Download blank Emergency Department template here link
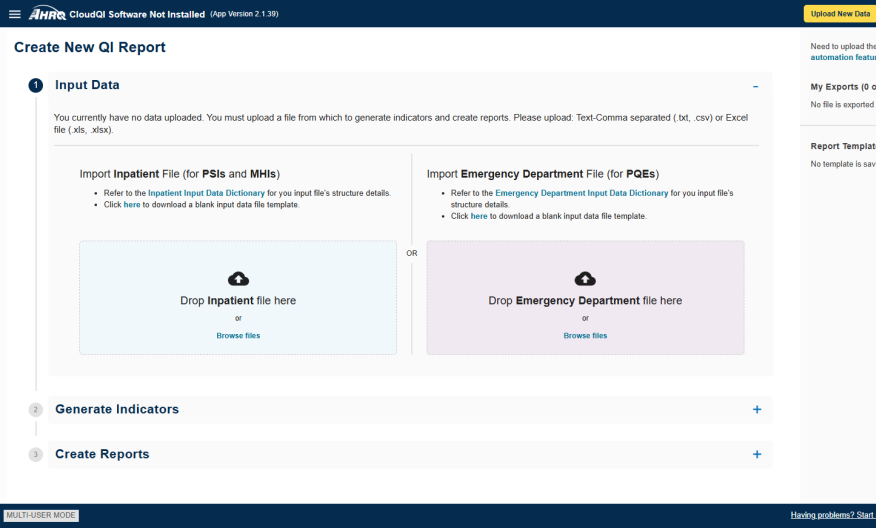This screenshot has width=876, height=528. 479,216
